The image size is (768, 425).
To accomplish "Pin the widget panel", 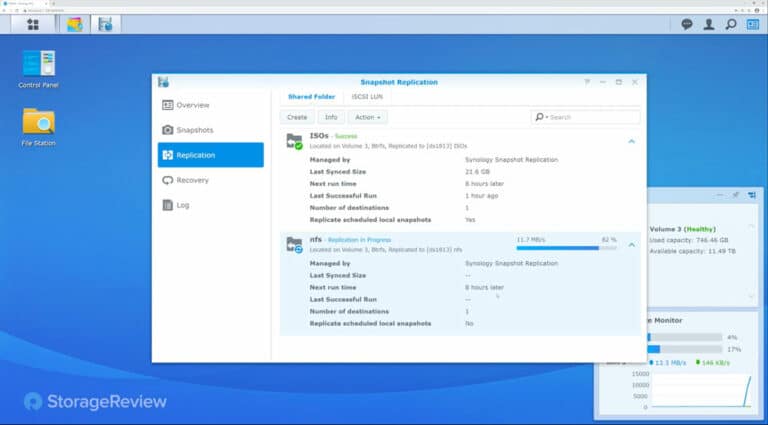I will [735, 195].
